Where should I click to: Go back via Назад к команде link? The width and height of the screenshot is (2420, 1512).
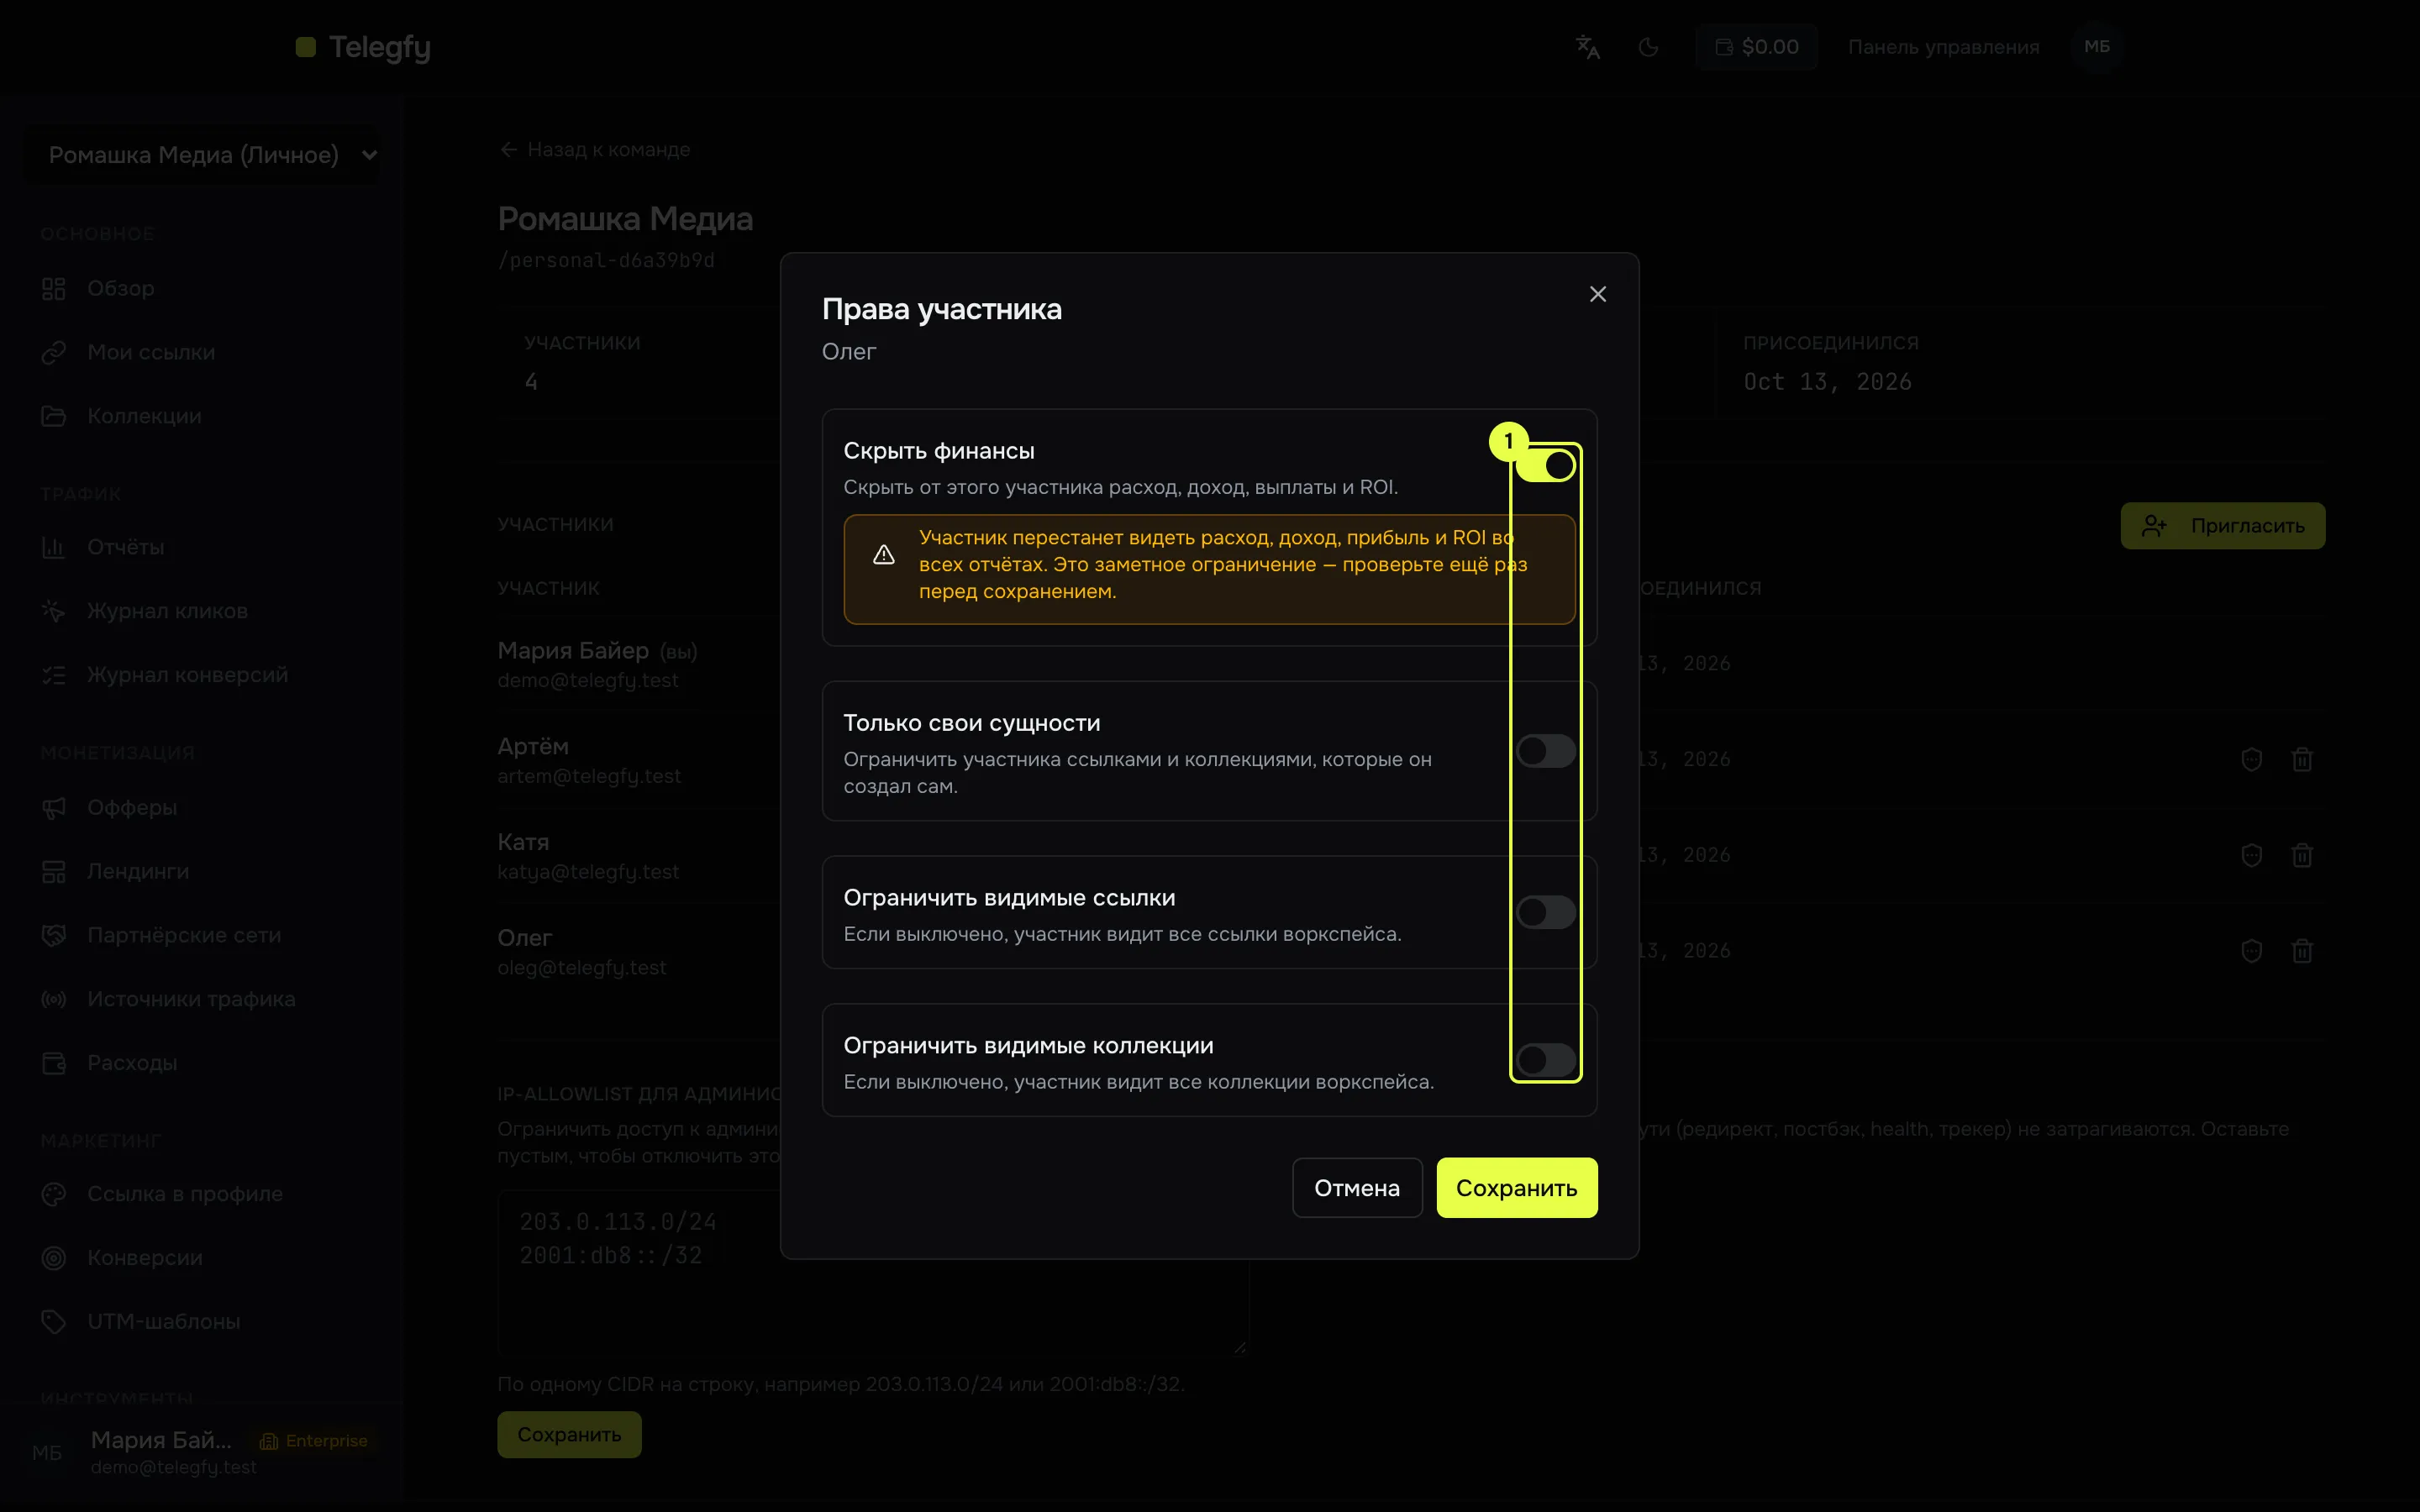595,150
